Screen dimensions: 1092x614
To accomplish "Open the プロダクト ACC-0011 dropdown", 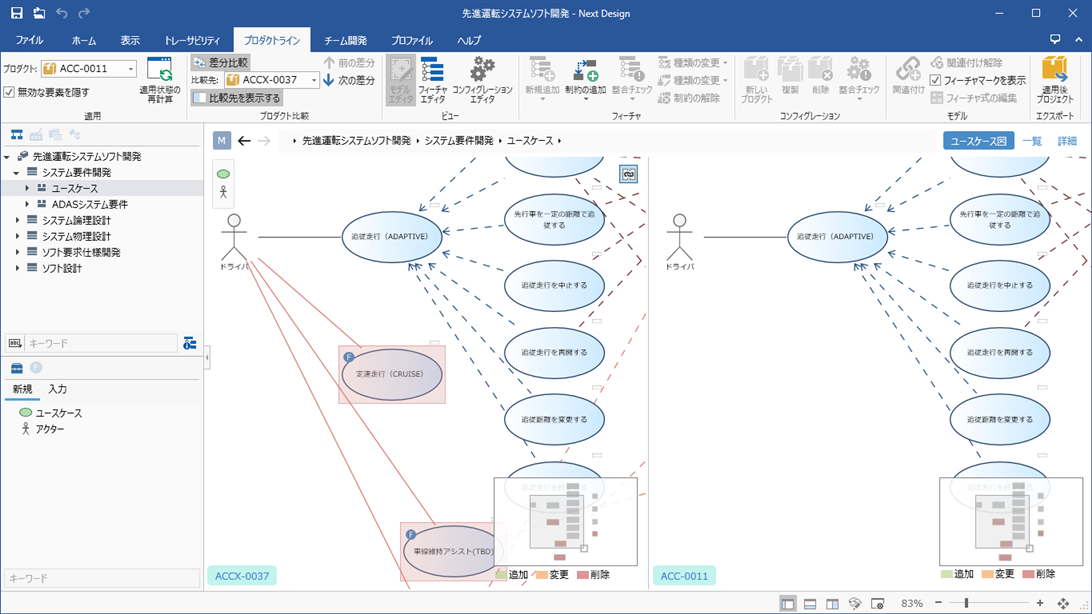I will (x=131, y=69).
